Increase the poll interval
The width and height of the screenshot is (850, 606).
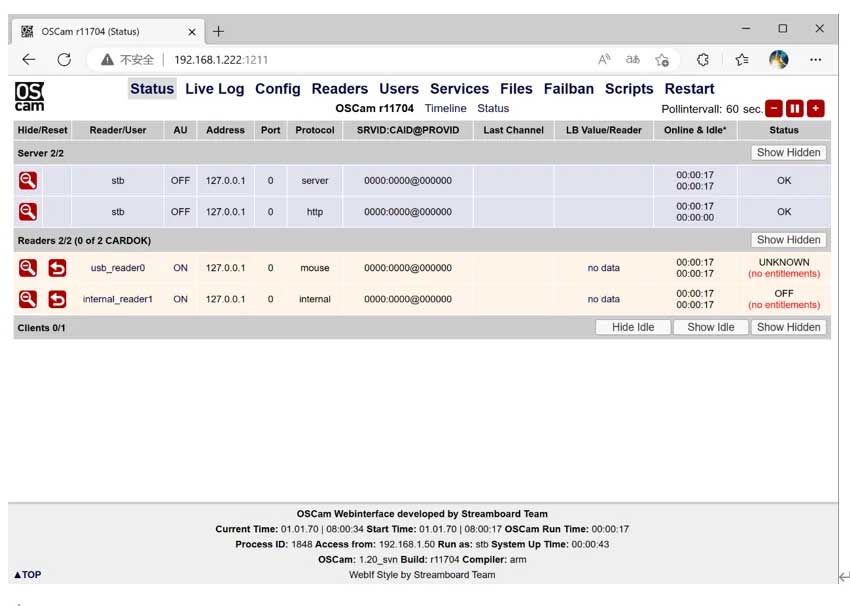[816, 108]
